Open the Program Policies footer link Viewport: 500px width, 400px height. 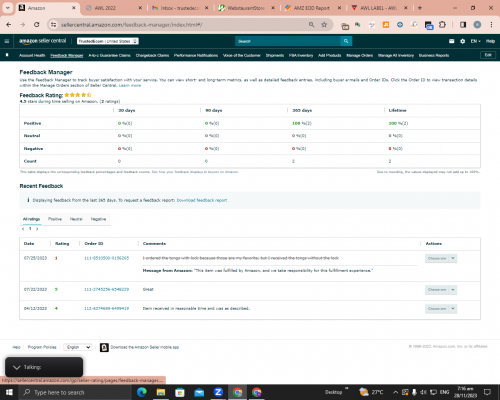coord(42,347)
